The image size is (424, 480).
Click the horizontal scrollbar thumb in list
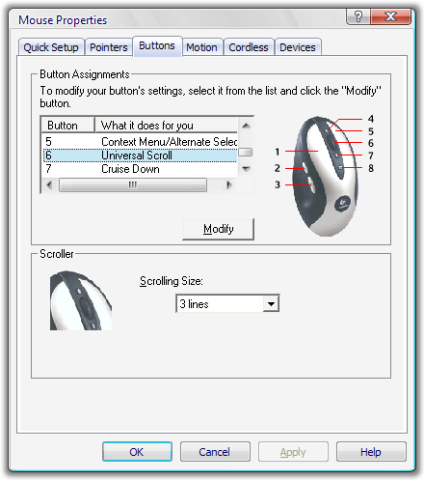pos(133,185)
